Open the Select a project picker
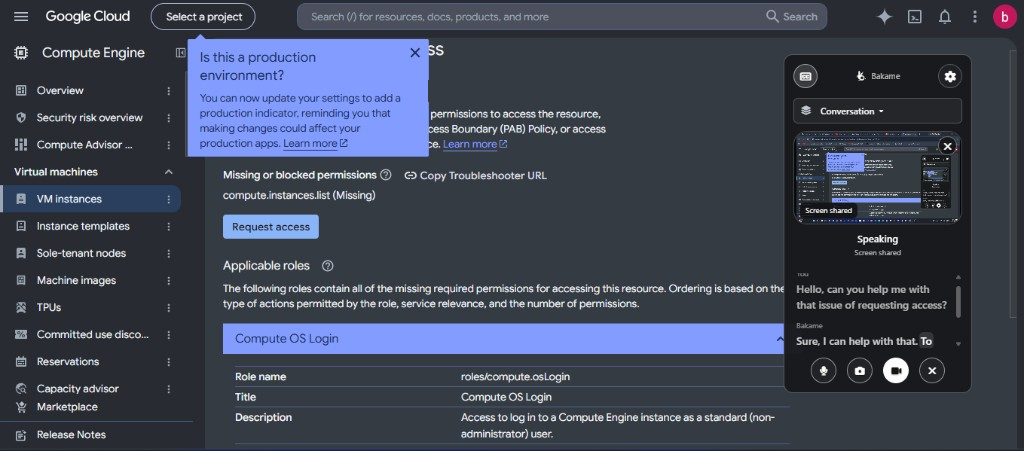This screenshot has width=1024, height=451. pos(203,17)
